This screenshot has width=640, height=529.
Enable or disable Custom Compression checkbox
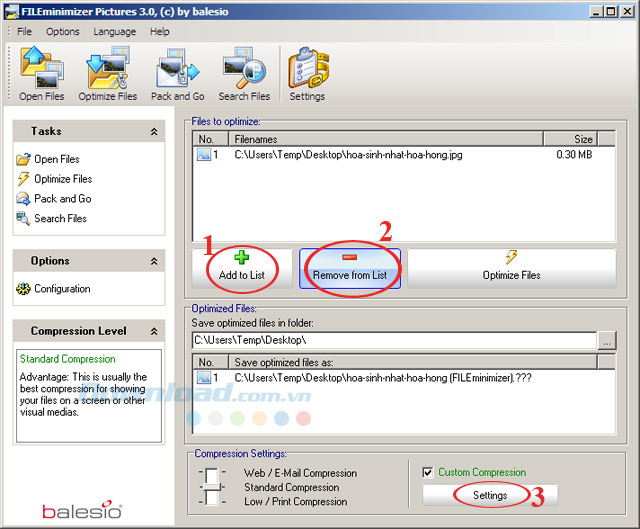point(427,472)
